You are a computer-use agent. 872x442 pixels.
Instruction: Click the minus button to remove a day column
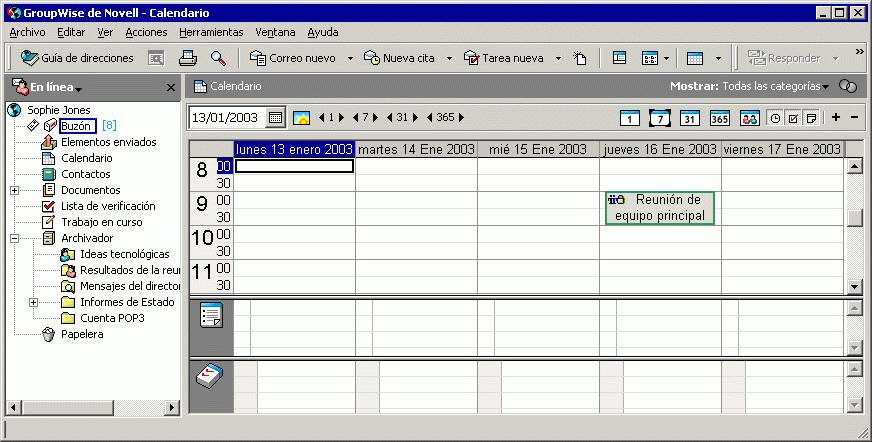[854, 117]
